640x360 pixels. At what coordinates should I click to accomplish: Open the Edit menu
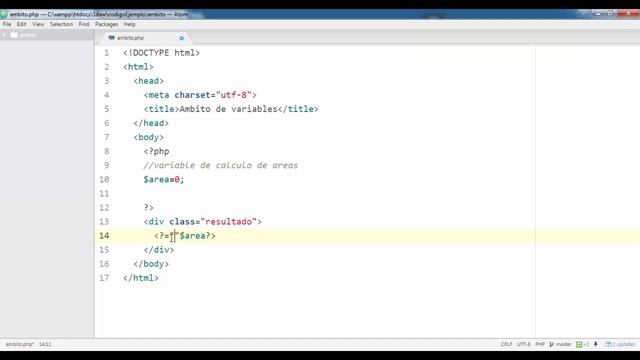[21, 24]
